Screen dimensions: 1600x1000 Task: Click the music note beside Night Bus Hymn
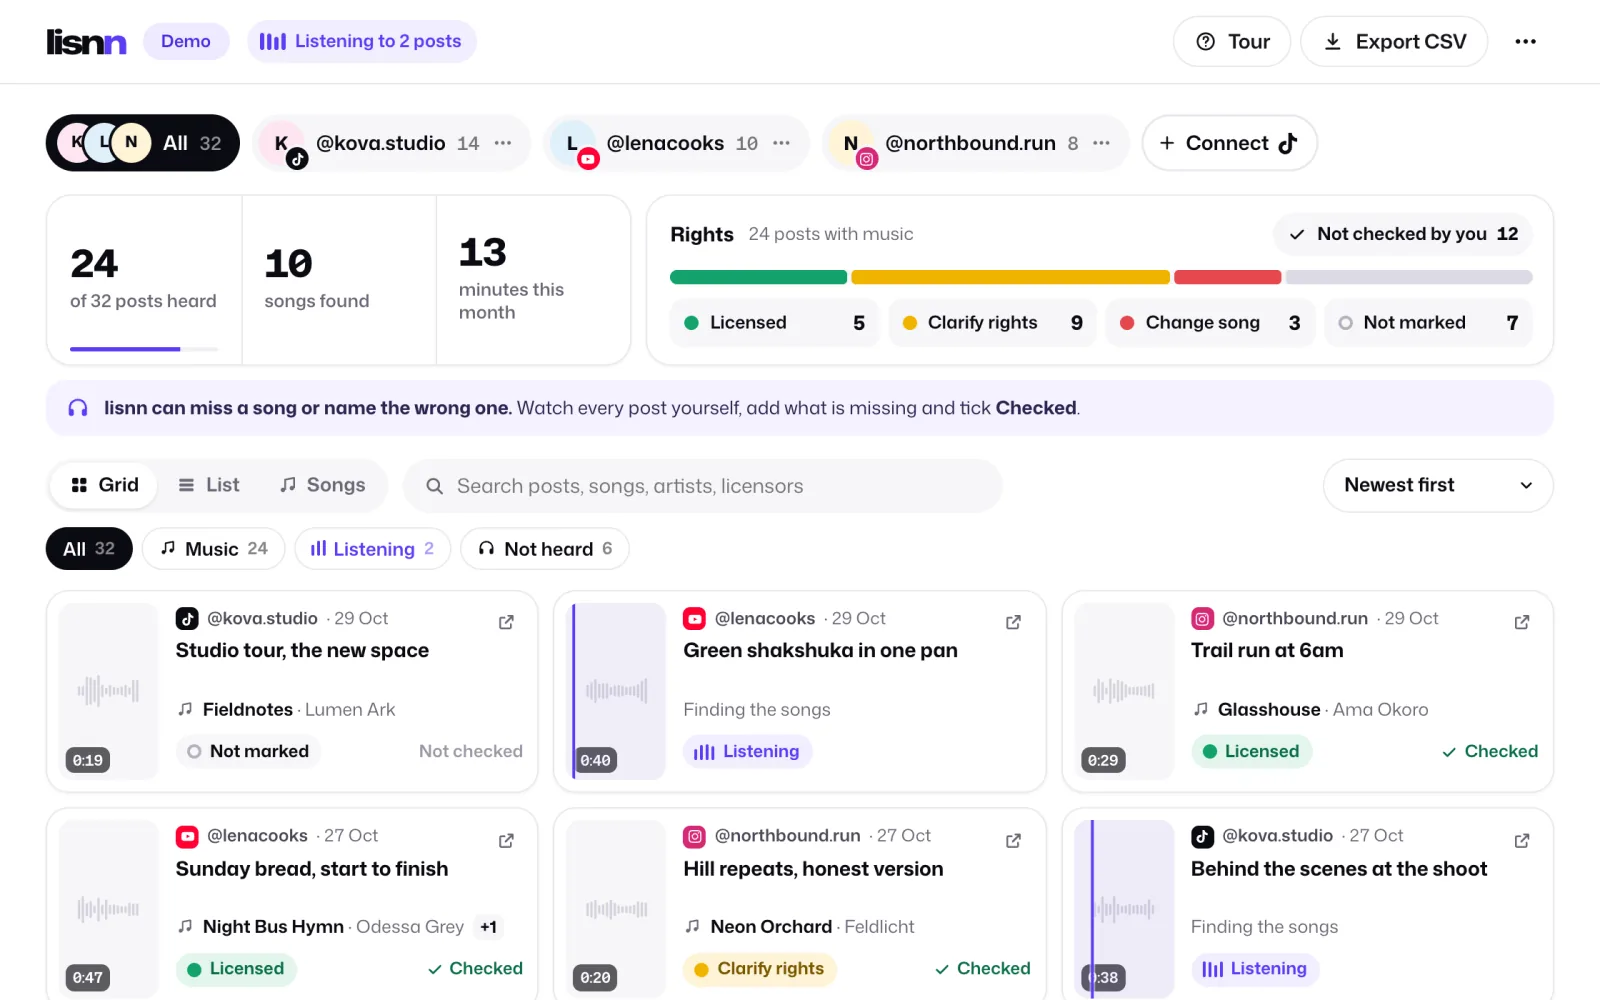pyautogui.click(x=185, y=926)
